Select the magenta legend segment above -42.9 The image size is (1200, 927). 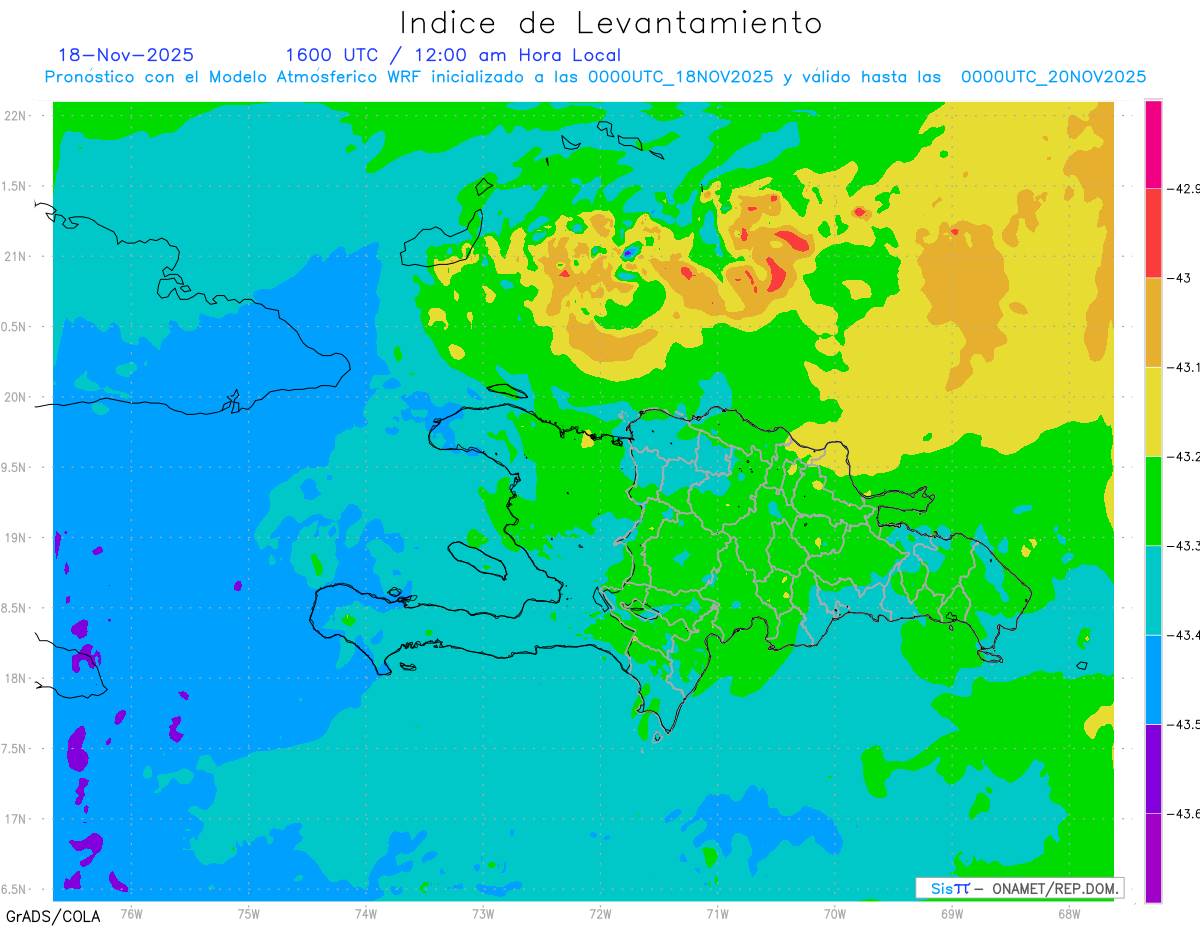1153,144
